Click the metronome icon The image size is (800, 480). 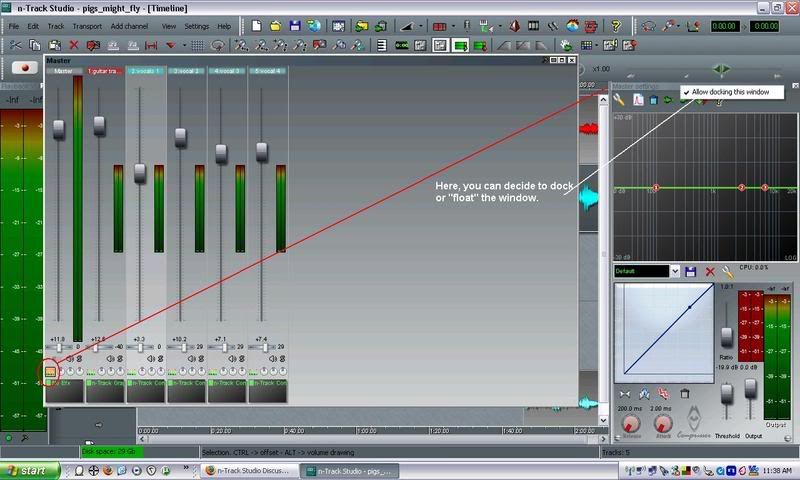pos(514,26)
